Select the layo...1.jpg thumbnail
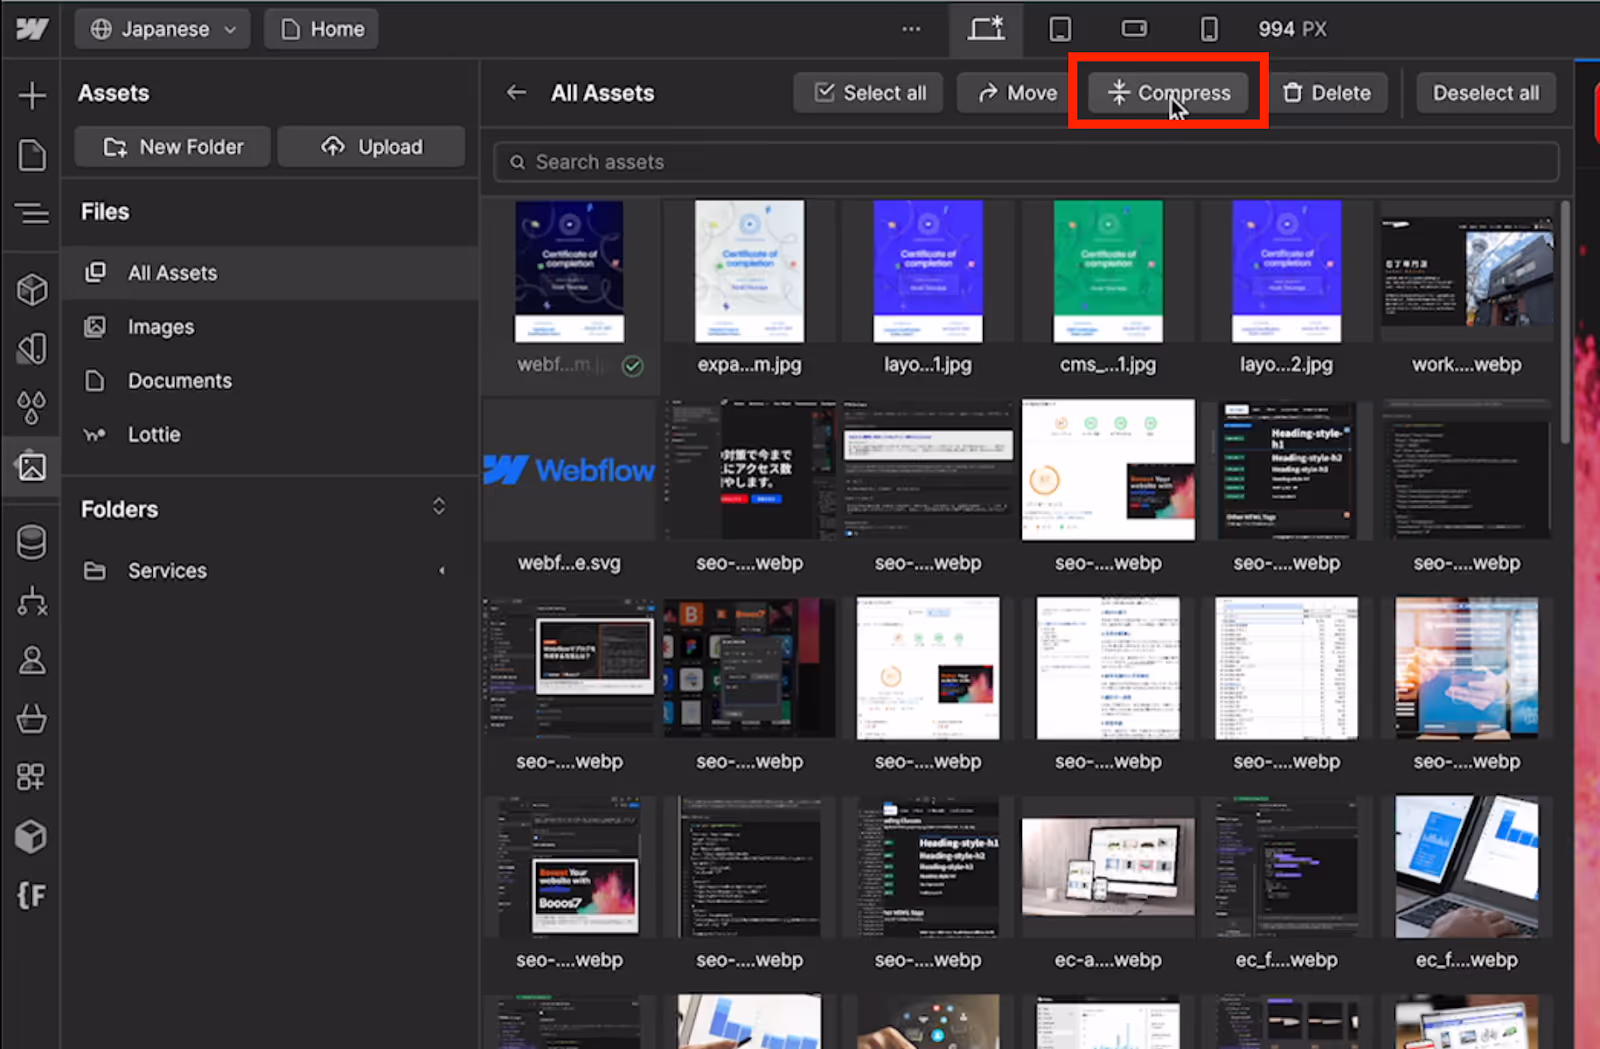 928,272
